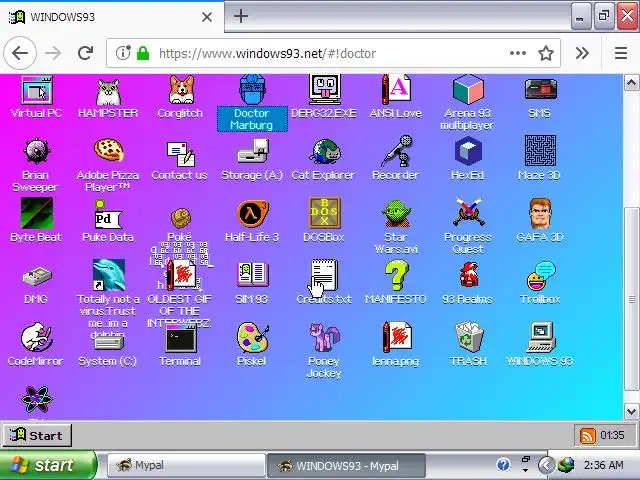
Task: Show site information icon
Action: [x=122, y=53]
